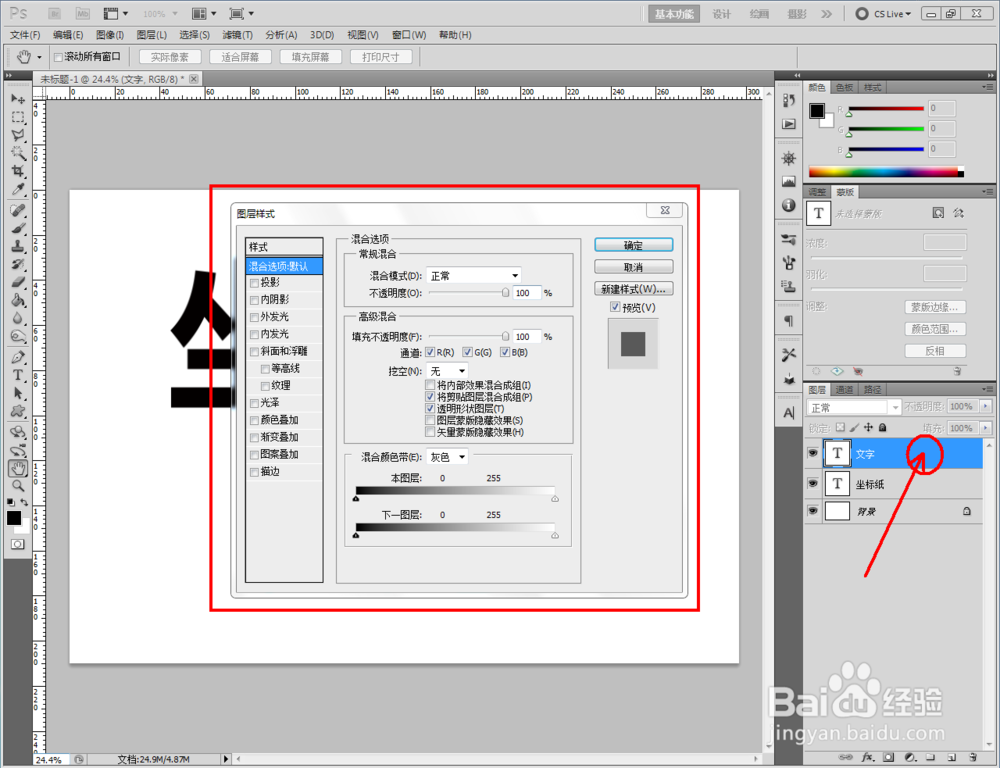This screenshot has height=768, width=1000.
Task: Select the Hand tool
Action: tap(18, 468)
